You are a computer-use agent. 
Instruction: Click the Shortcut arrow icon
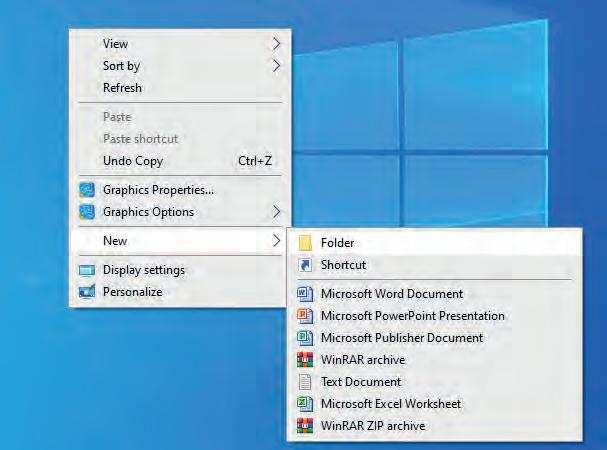(x=305, y=265)
